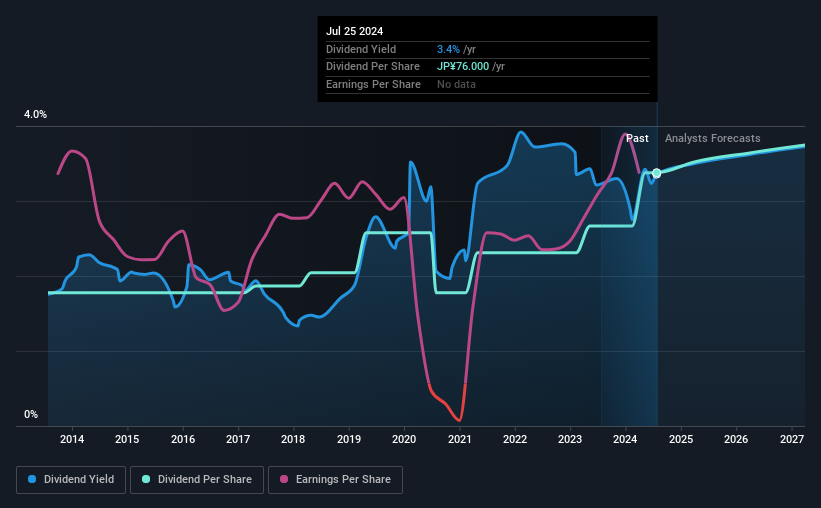Image resolution: width=821 pixels, height=508 pixels.
Task: Click the 2019 x-axis label
Action: [349, 439]
